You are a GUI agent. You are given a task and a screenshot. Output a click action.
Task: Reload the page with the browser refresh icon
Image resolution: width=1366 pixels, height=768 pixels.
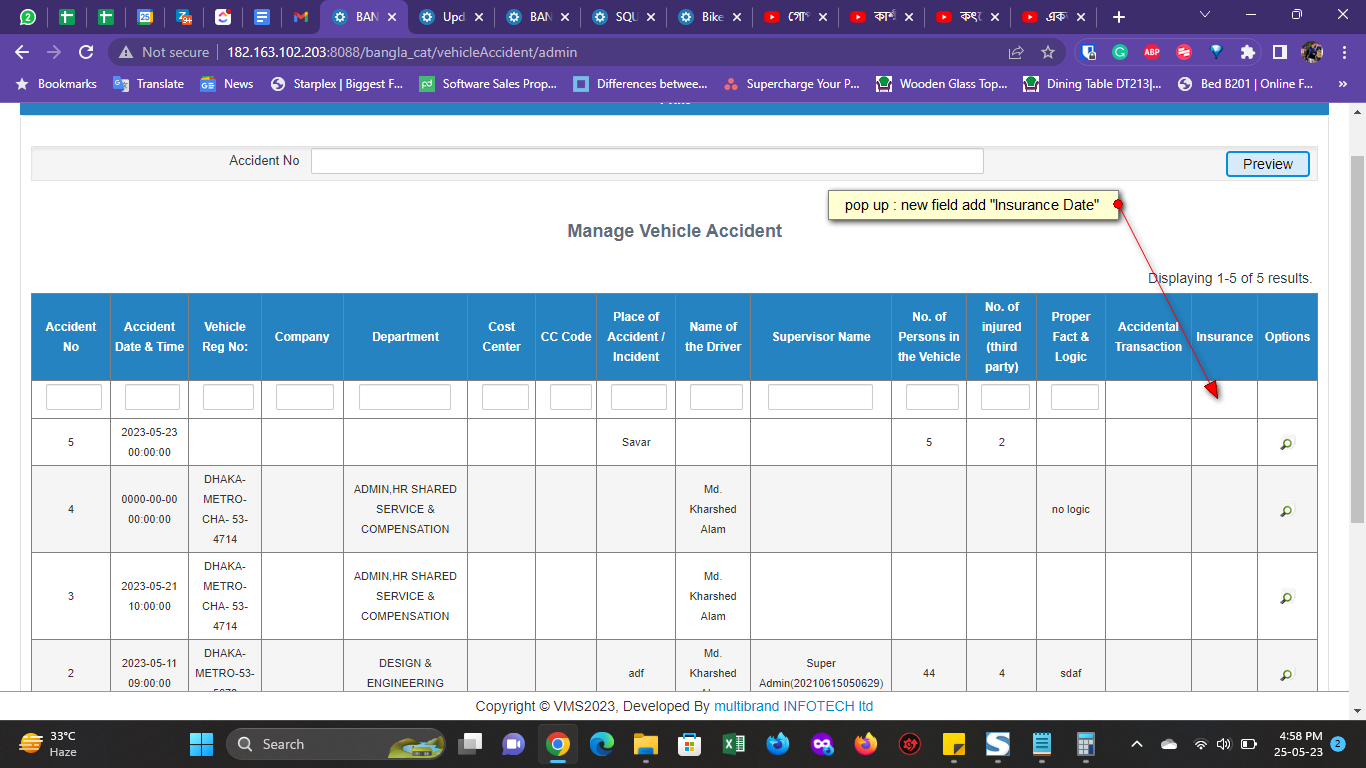(x=86, y=52)
